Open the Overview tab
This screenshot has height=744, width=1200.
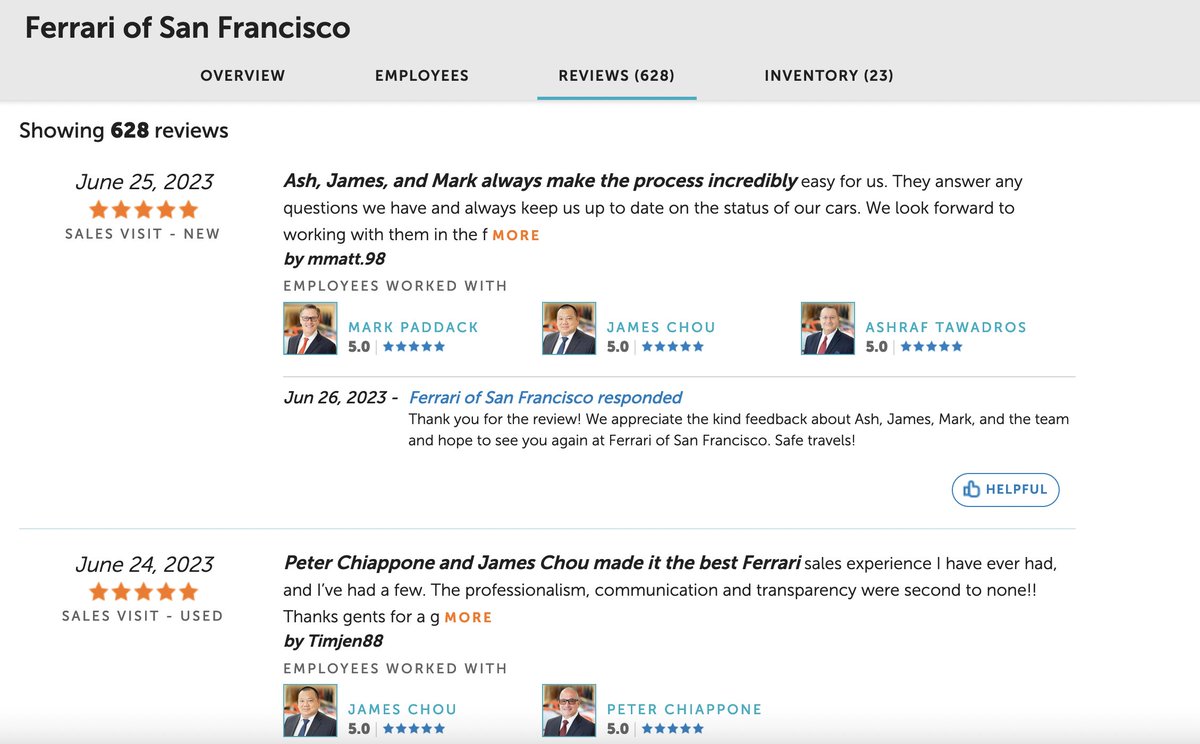243,76
